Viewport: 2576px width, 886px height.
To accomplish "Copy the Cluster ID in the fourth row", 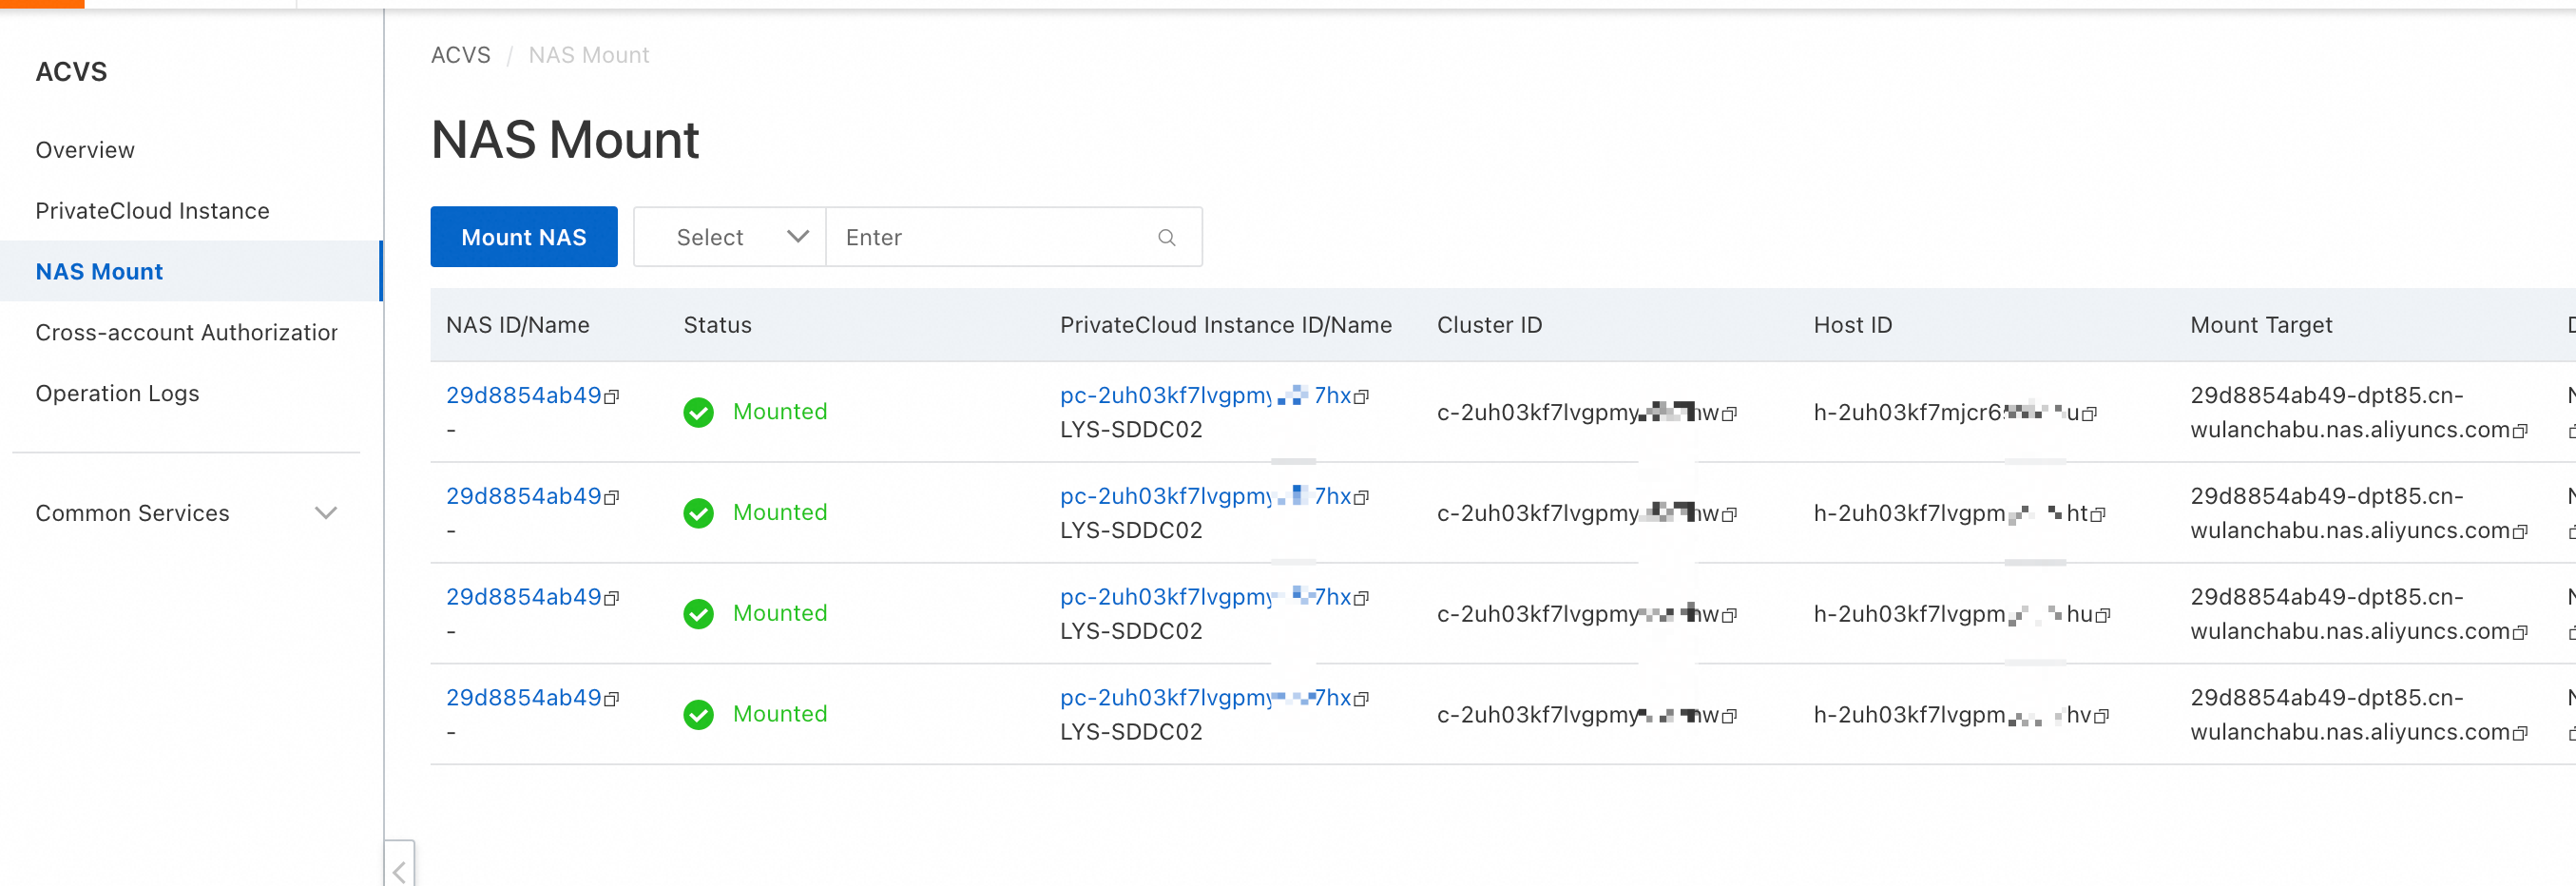I will pyautogui.click(x=1731, y=715).
